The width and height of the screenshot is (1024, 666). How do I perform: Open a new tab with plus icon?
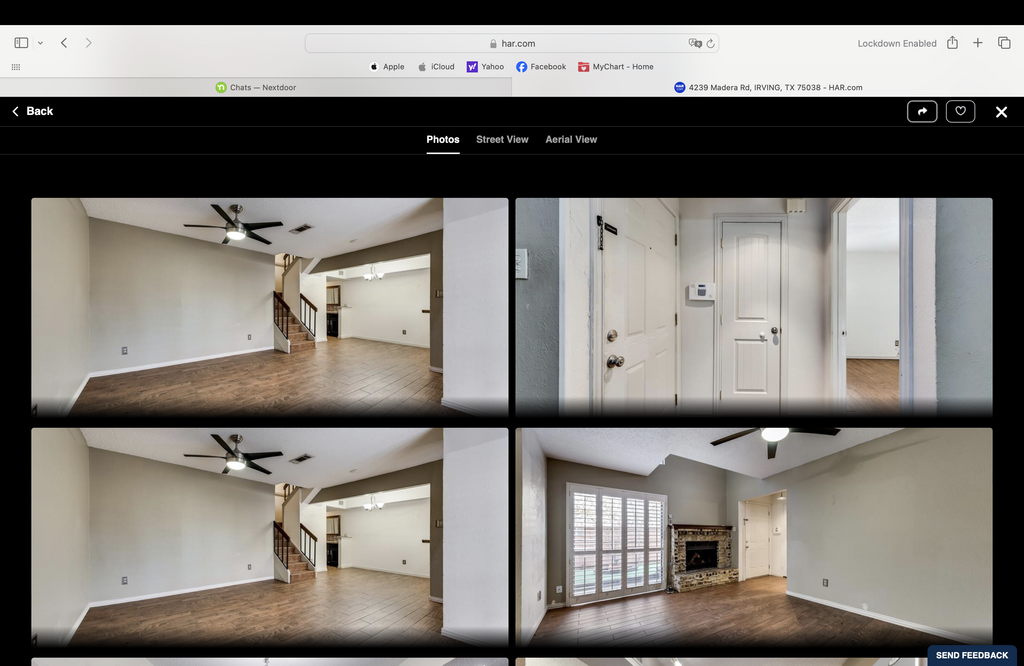pyautogui.click(x=978, y=42)
